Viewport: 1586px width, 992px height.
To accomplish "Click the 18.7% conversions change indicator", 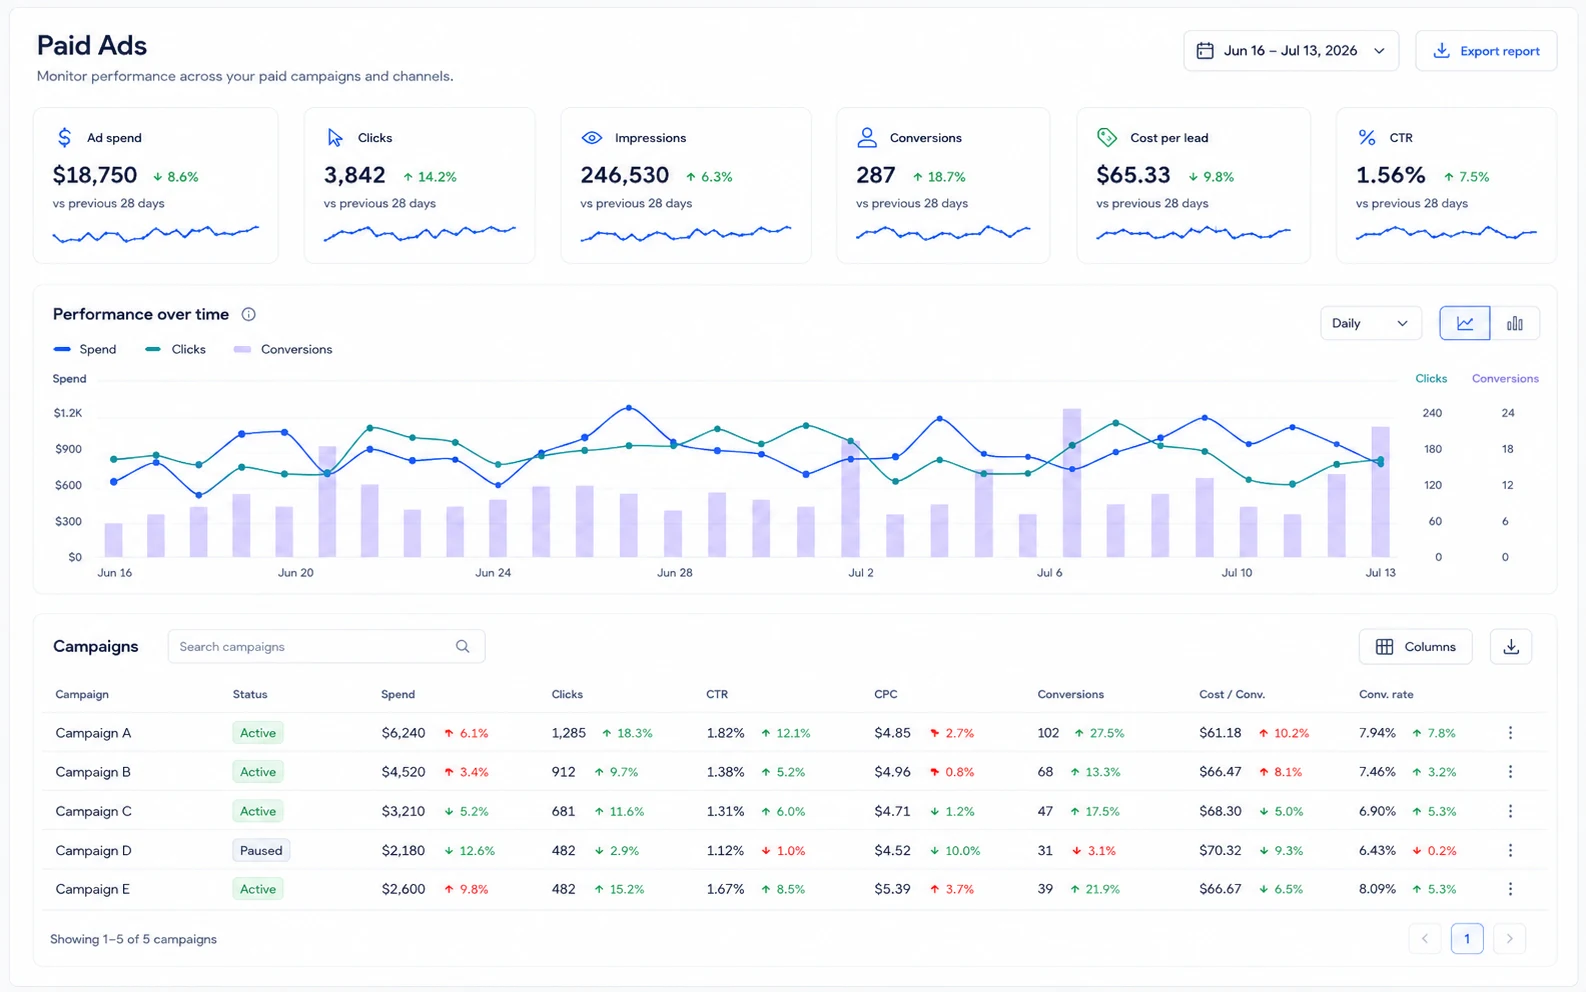I will click(939, 177).
